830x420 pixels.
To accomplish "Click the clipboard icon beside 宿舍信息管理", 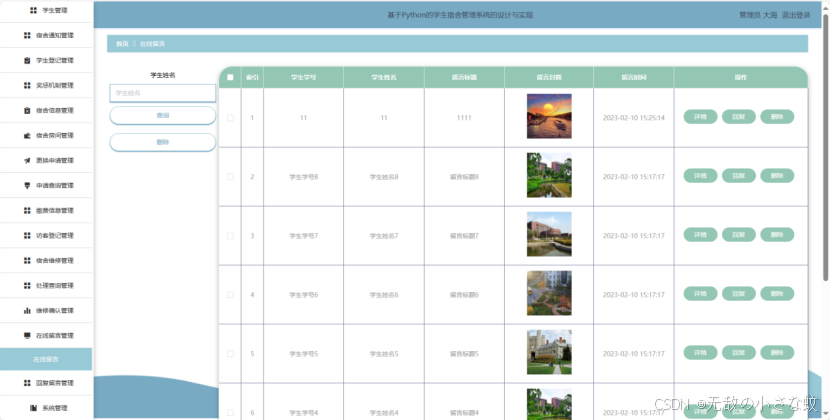I will [27, 110].
